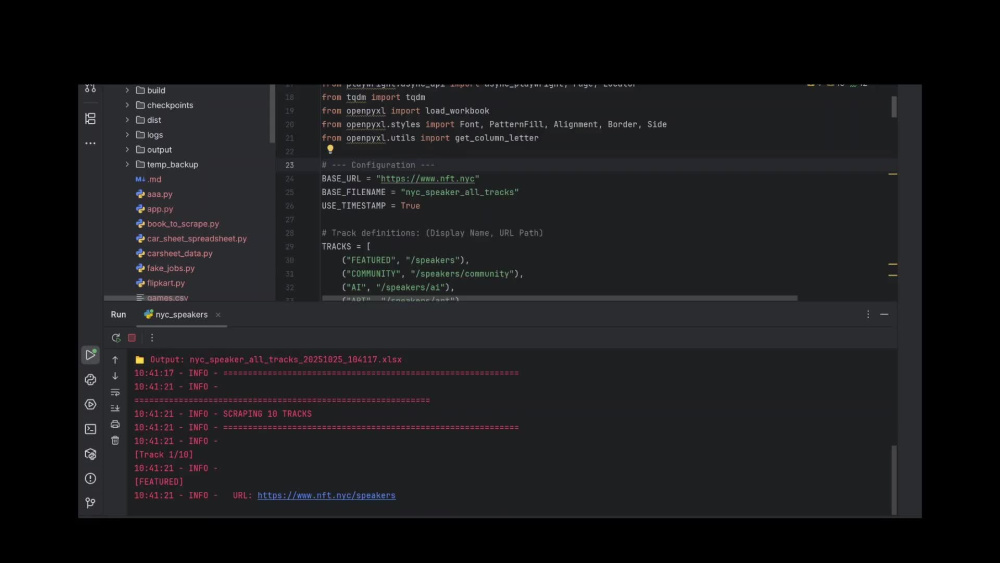Viewport: 1000px width, 563px height.
Task: Select aaa.py in project tree
Action: [x=154, y=194]
